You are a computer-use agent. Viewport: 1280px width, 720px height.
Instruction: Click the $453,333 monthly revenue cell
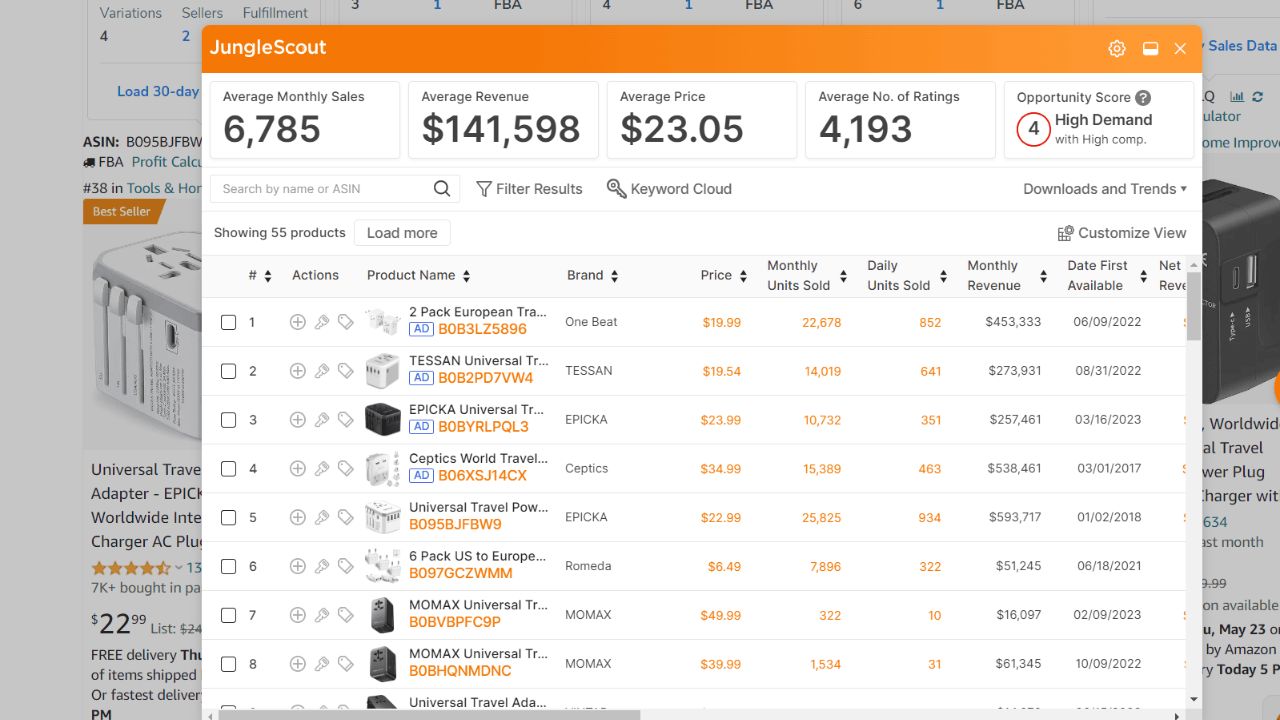pyautogui.click(x=1013, y=322)
